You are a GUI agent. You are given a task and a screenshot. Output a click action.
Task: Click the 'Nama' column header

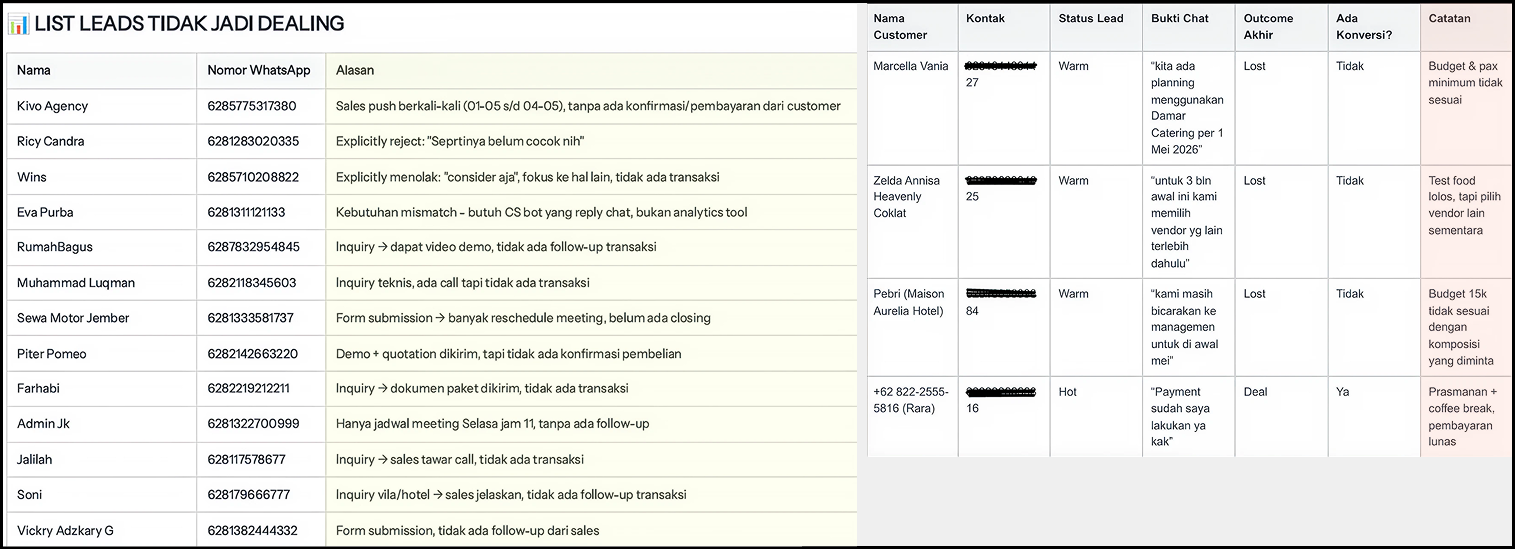(x=101, y=70)
